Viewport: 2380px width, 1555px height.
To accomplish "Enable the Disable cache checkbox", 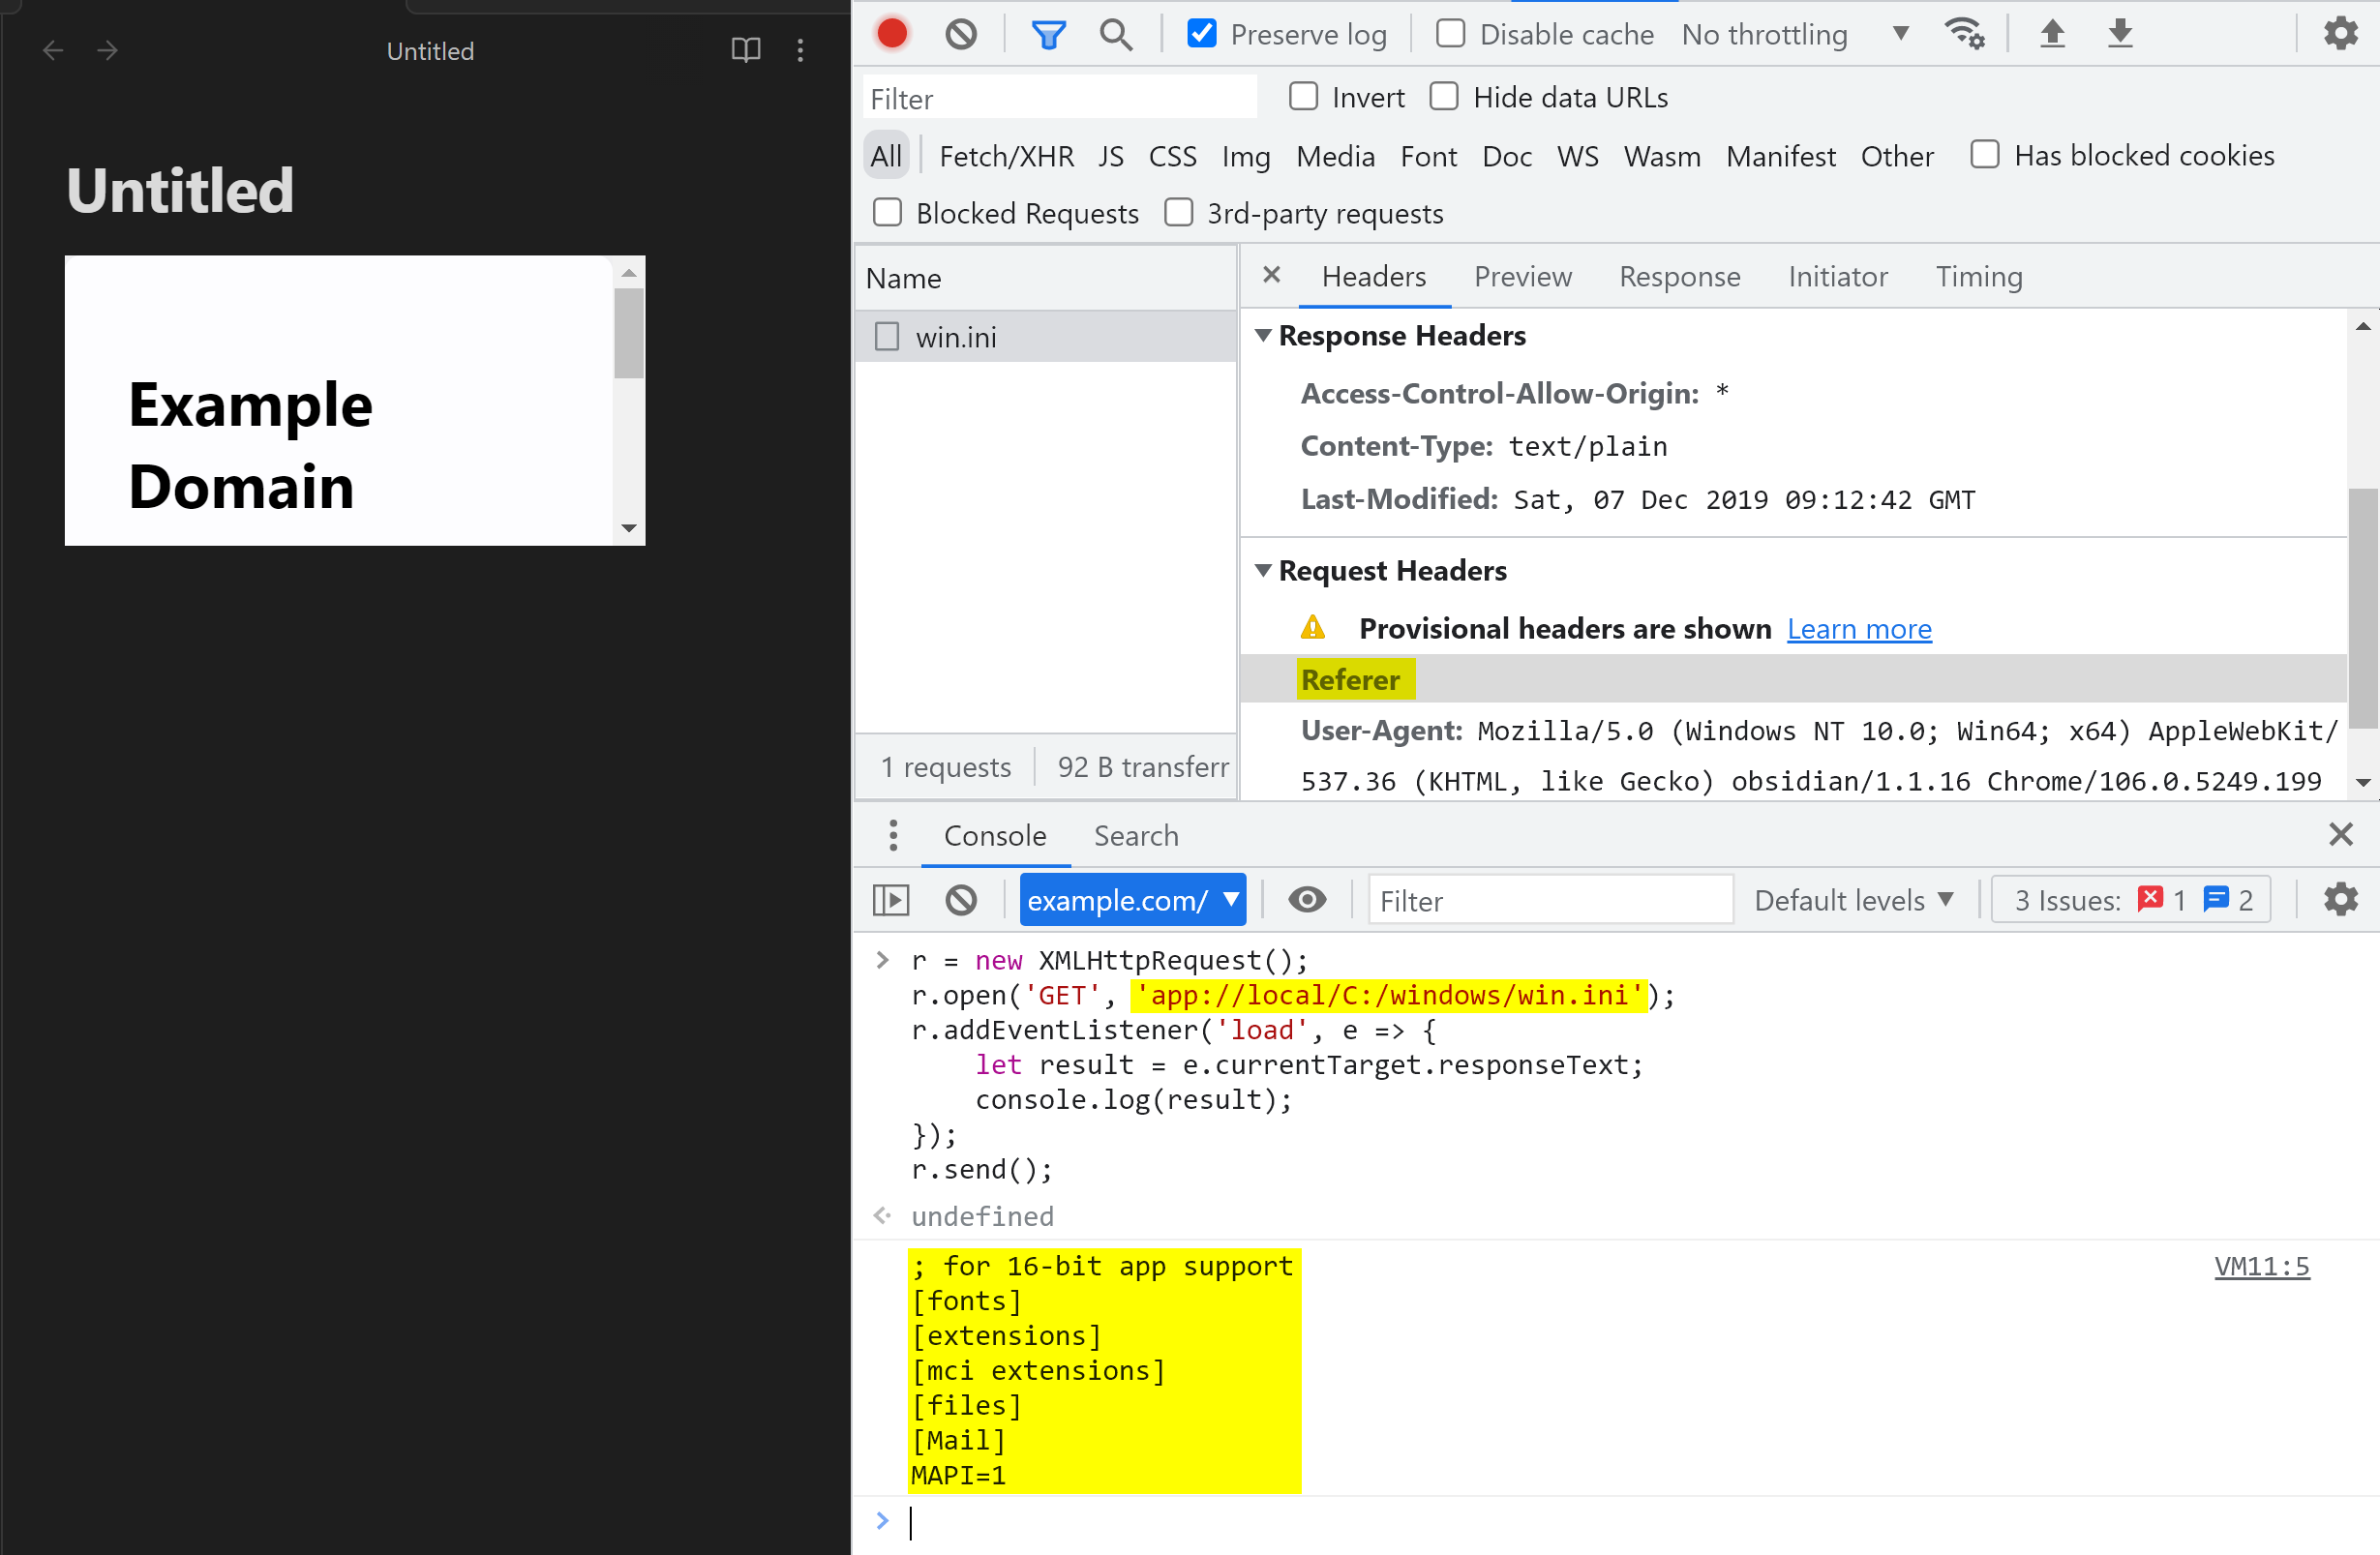I will [1450, 34].
